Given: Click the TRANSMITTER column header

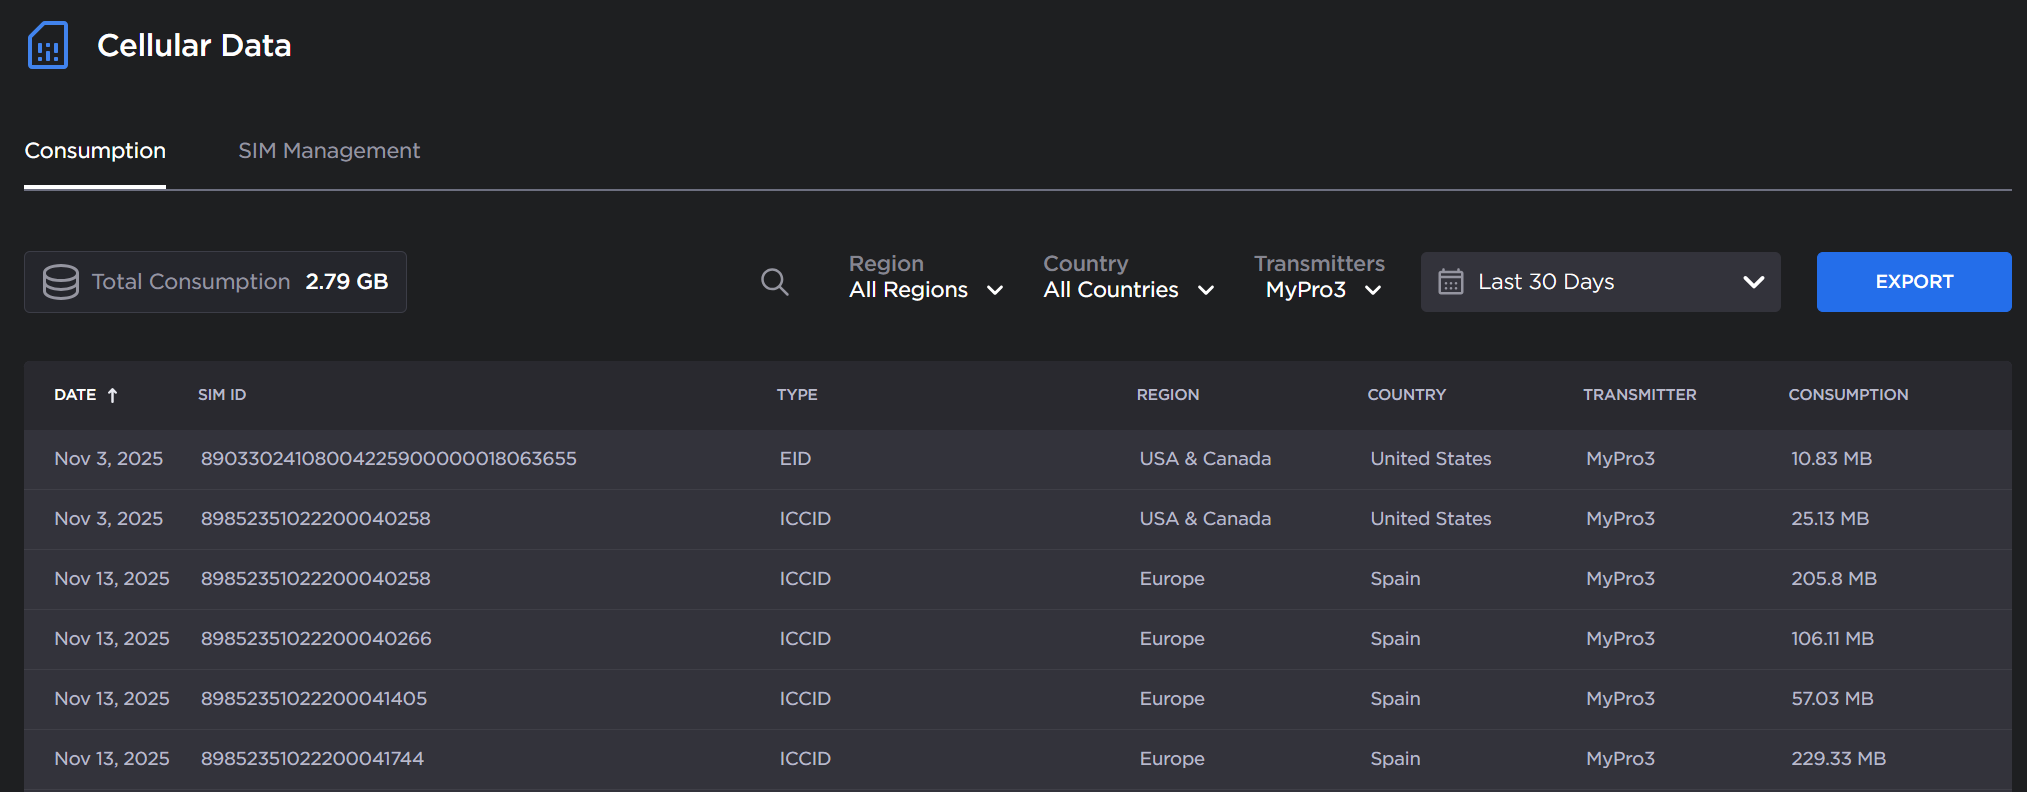Looking at the screenshot, I should tap(1639, 395).
